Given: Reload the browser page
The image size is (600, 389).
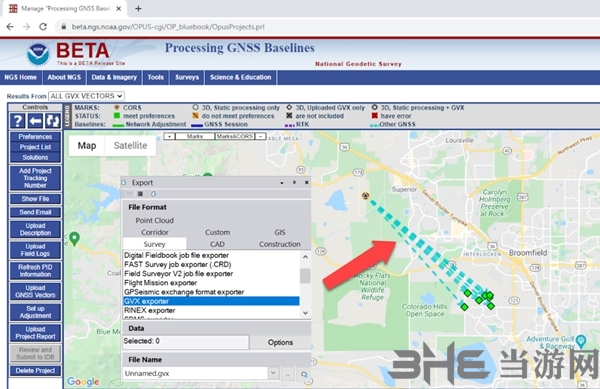Looking at the screenshot, I should pyautogui.click(x=43, y=27).
